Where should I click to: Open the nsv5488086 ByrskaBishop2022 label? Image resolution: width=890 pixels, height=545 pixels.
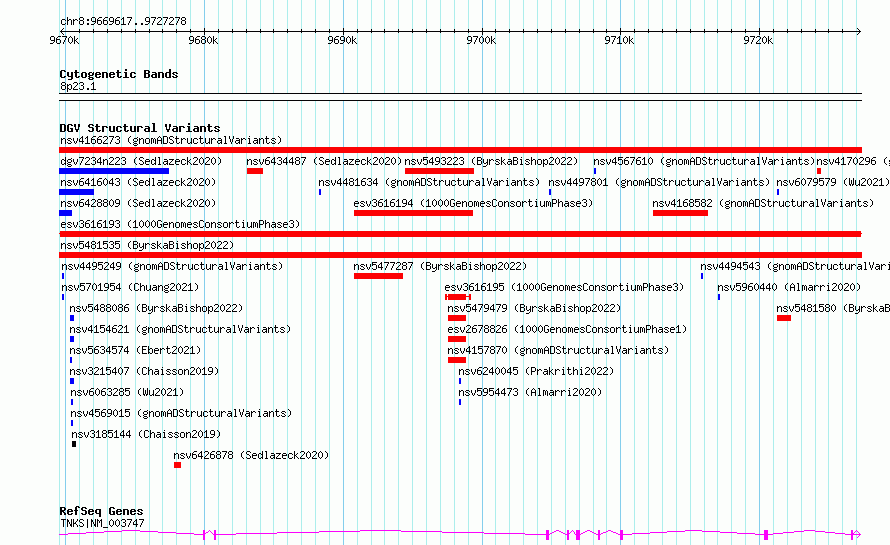[156, 308]
